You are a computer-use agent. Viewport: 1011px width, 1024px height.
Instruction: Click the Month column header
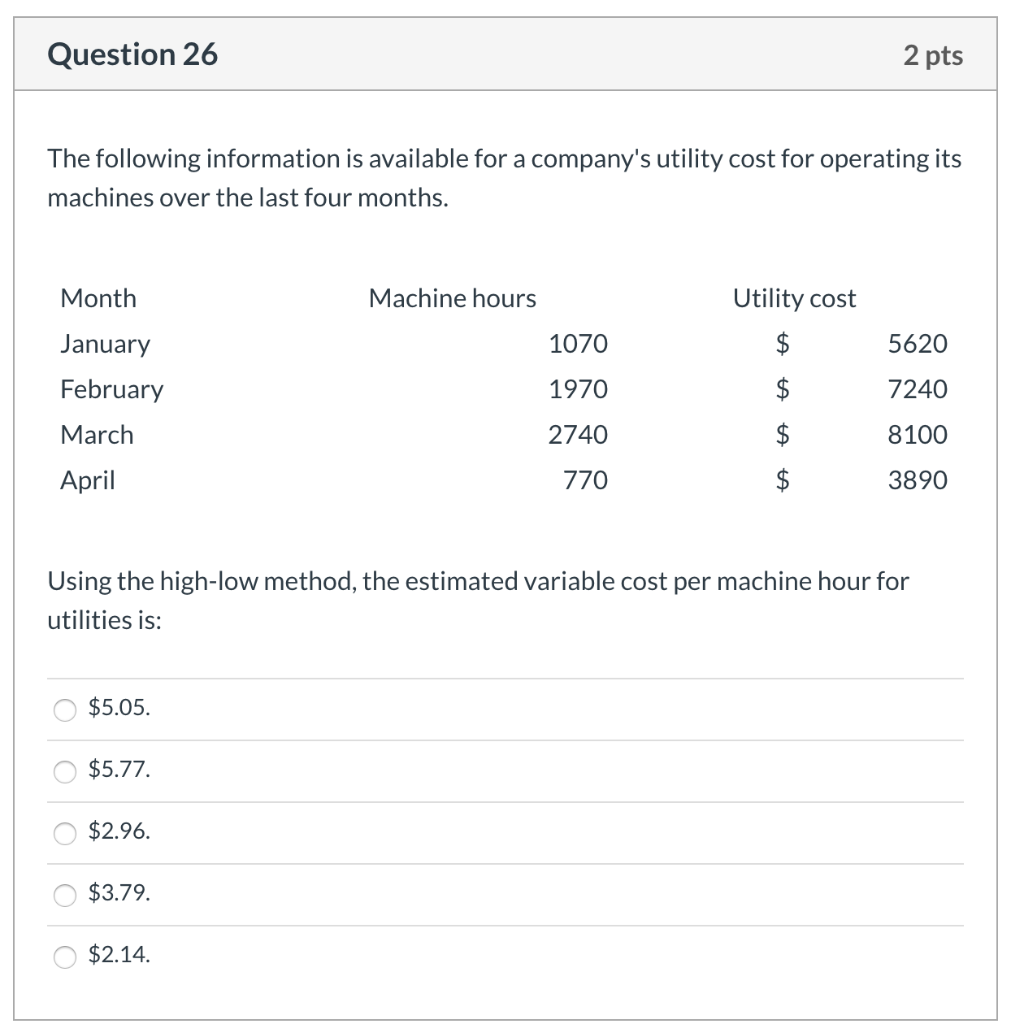(x=98, y=298)
